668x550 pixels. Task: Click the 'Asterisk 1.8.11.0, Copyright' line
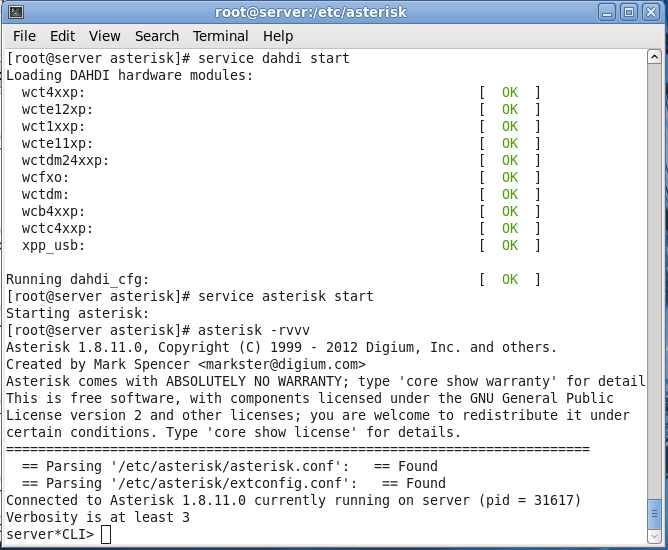tap(281, 347)
